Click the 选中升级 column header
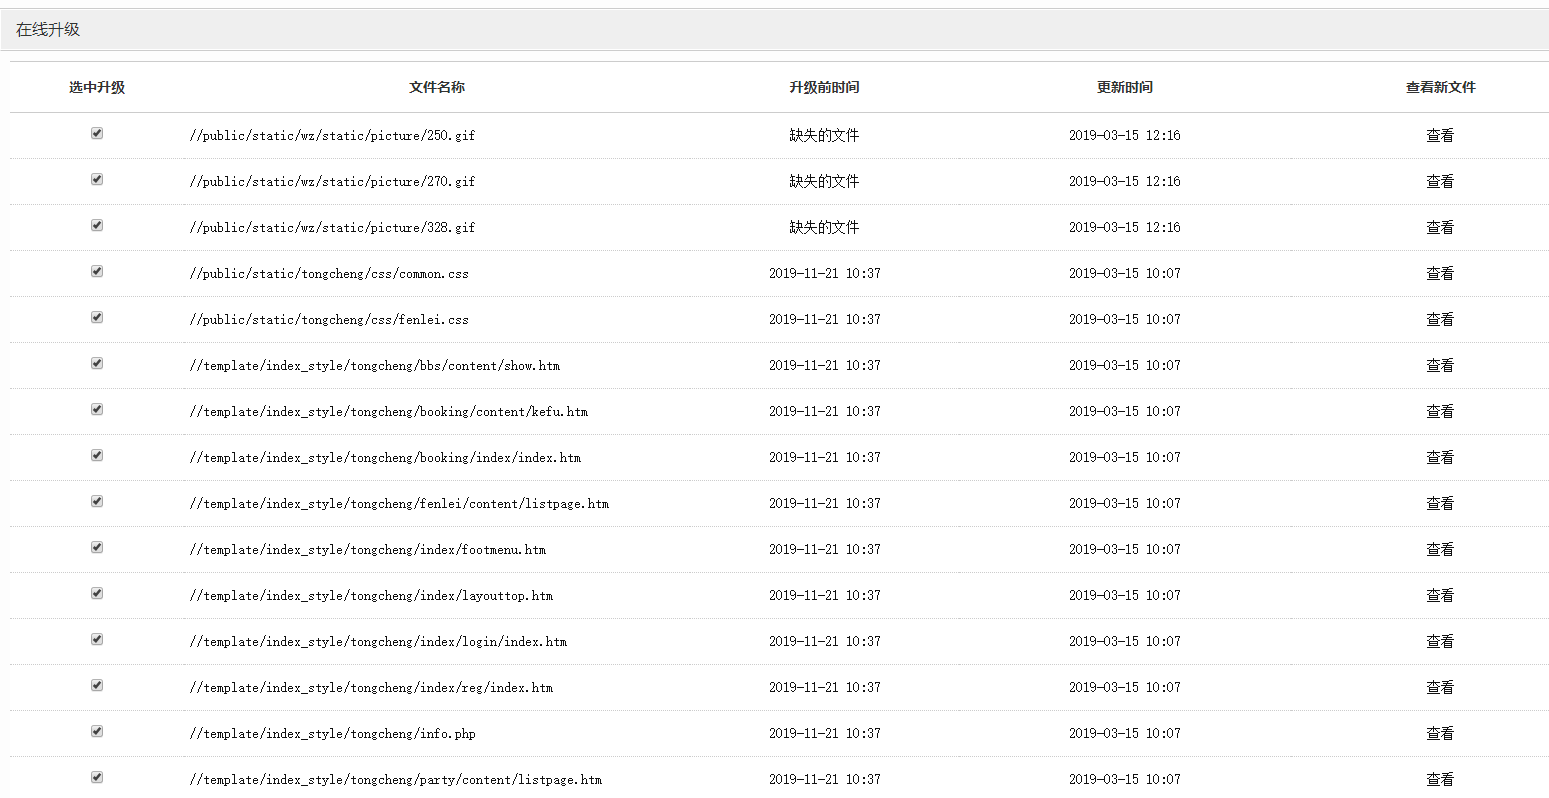Screen dimensions: 1549x798 (x=97, y=88)
